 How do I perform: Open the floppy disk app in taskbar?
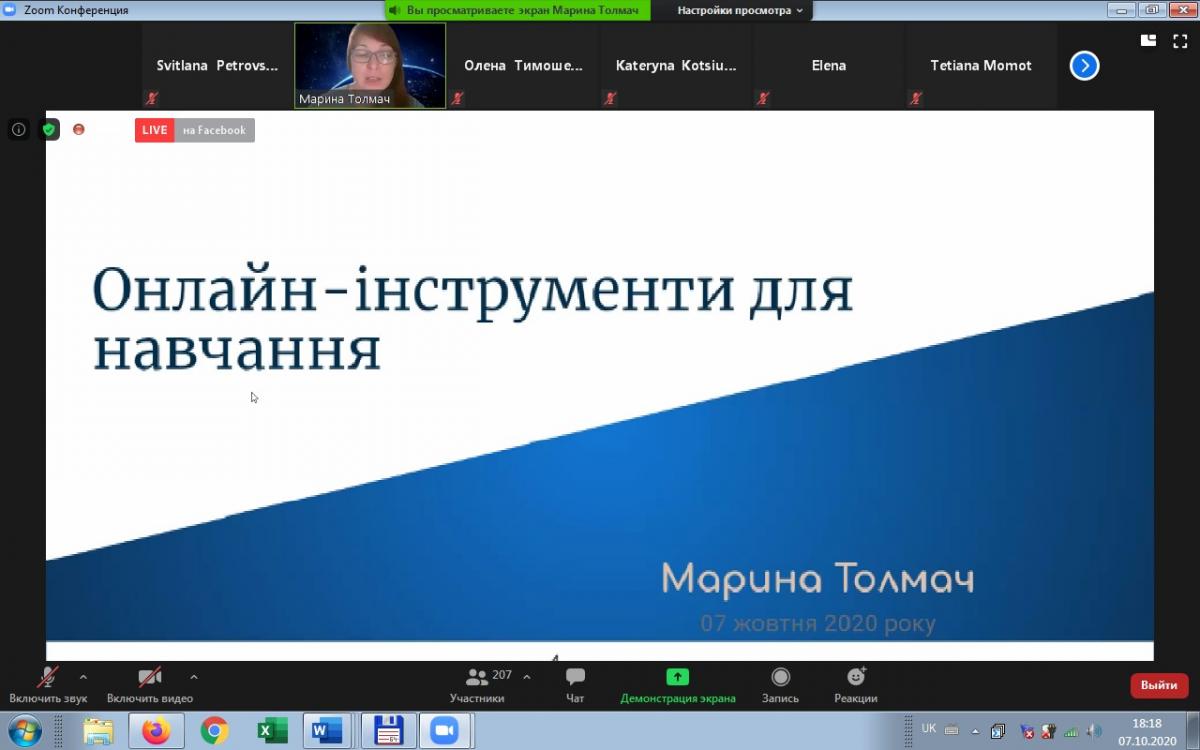388,731
